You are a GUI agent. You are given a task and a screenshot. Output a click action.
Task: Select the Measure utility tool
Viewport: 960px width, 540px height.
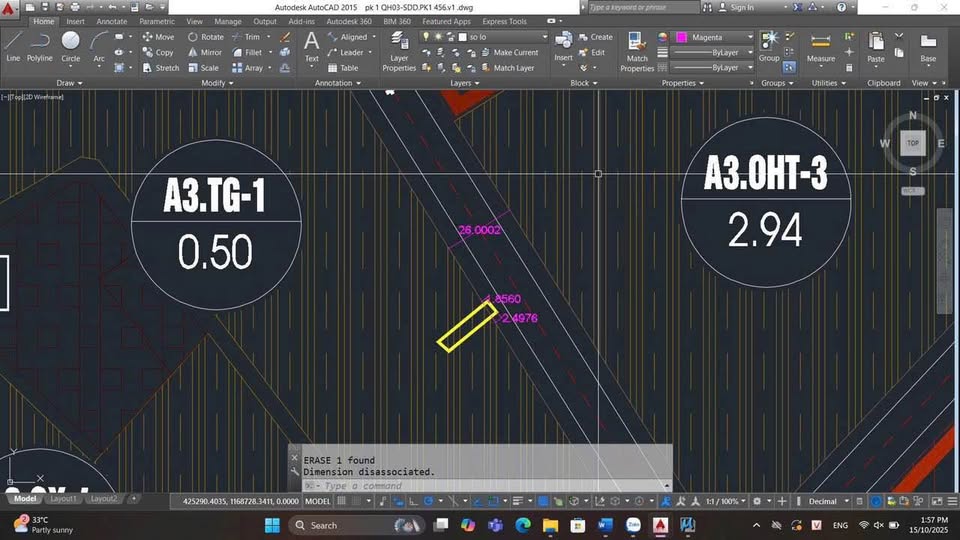click(x=821, y=48)
